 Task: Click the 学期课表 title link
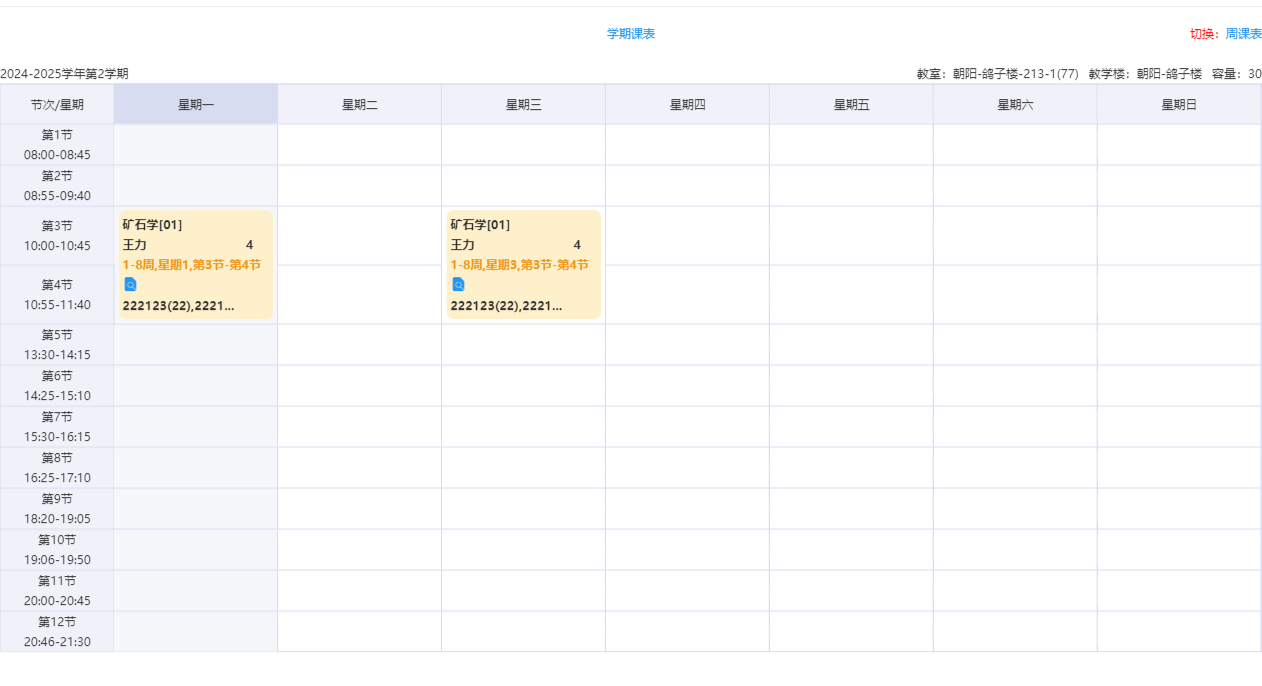(631, 34)
